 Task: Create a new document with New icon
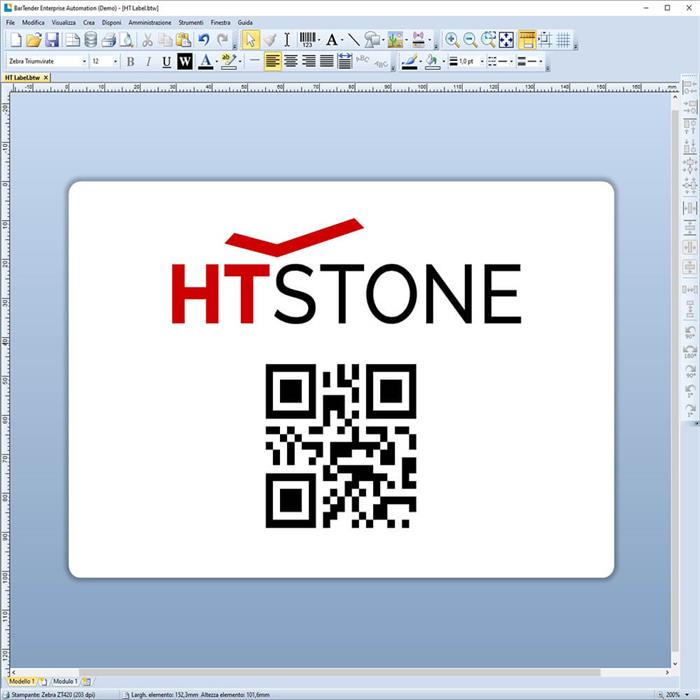coord(16,40)
